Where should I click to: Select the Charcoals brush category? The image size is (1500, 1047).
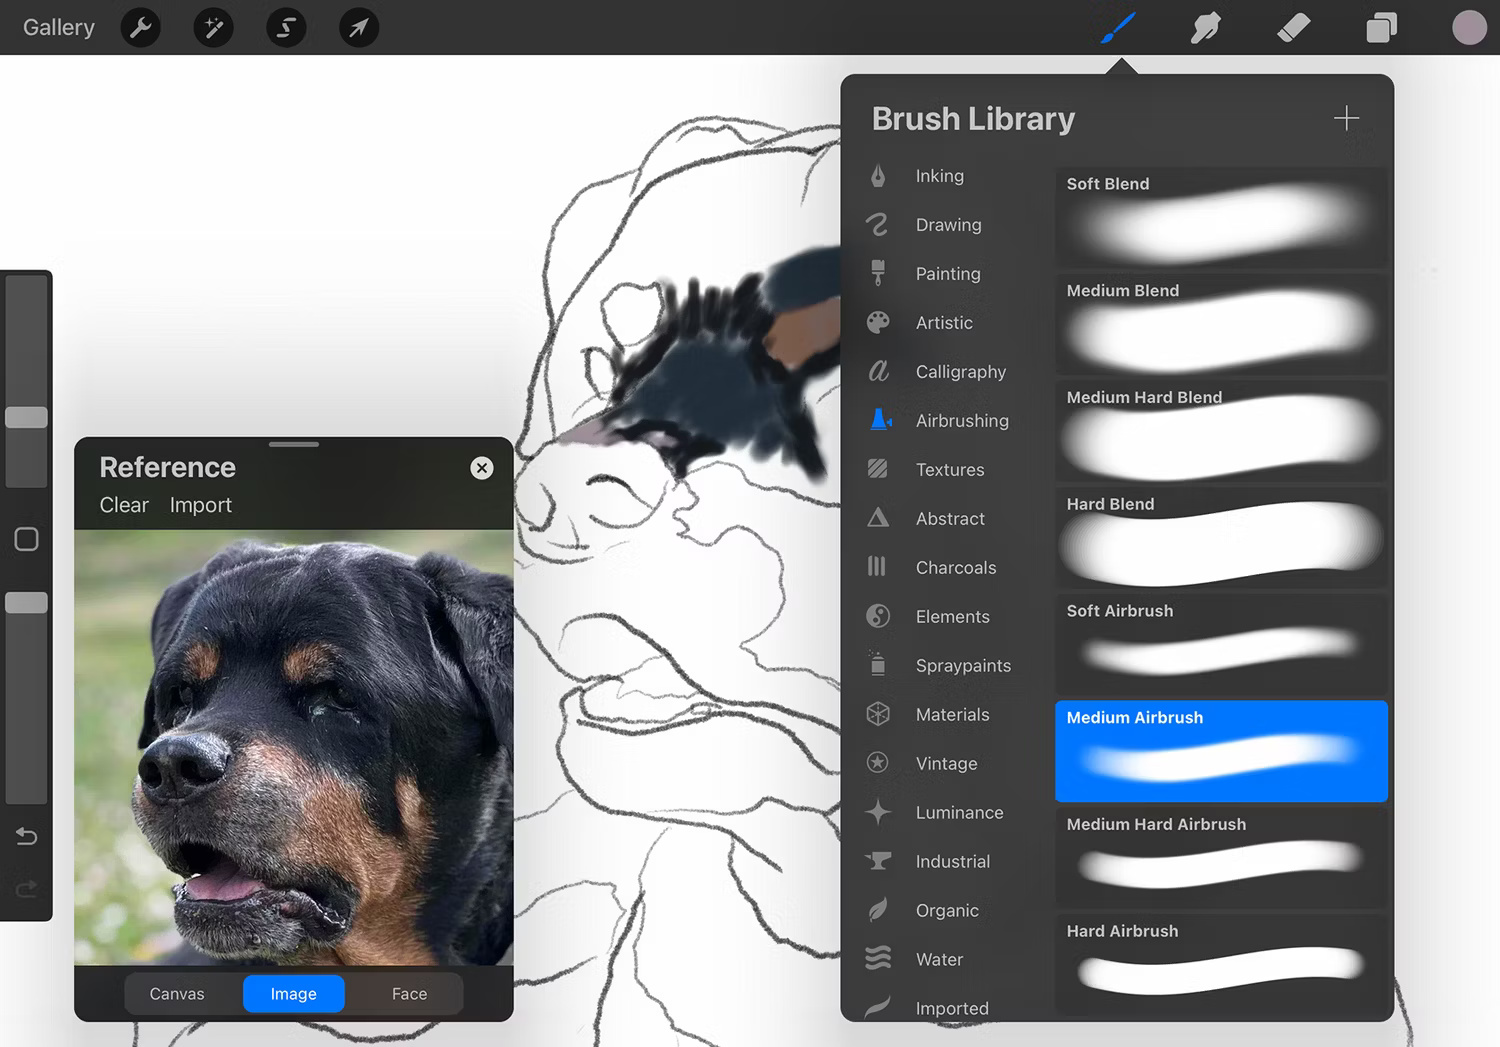956,567
